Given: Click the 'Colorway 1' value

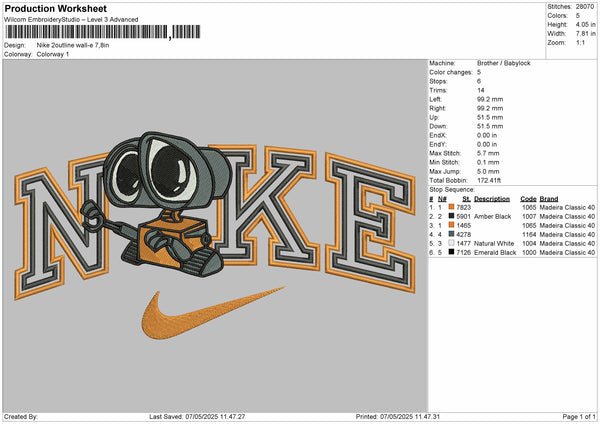Looking at the screenshot, I should coord(53,54).
